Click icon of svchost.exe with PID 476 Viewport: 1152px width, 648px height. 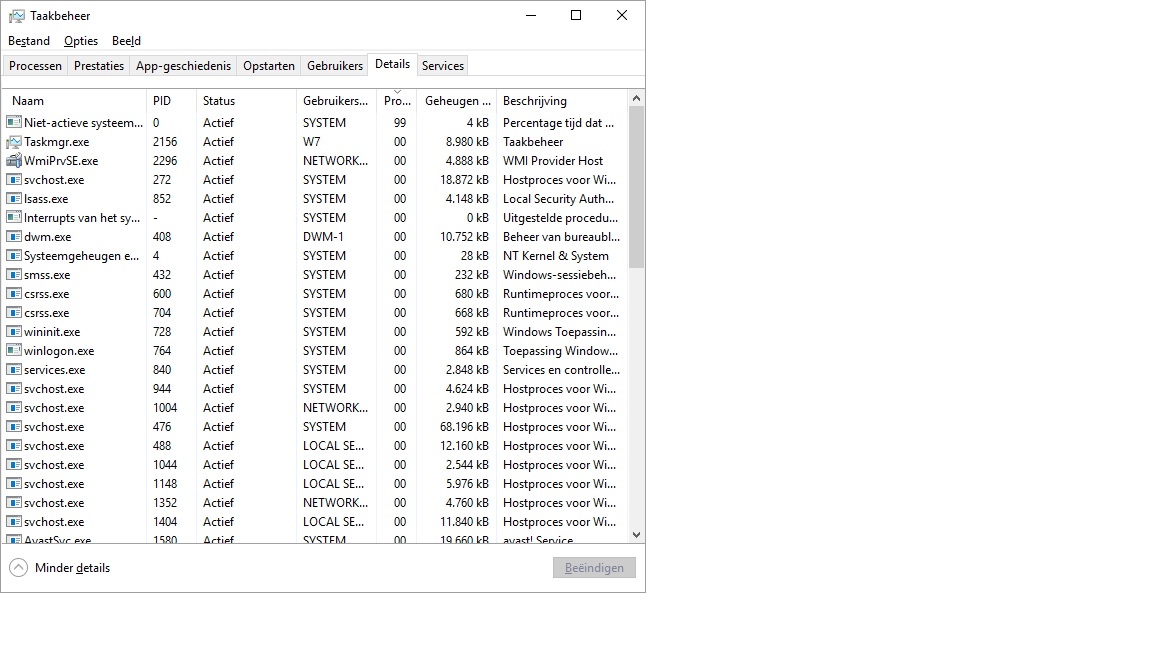click(x=14, y=427)
